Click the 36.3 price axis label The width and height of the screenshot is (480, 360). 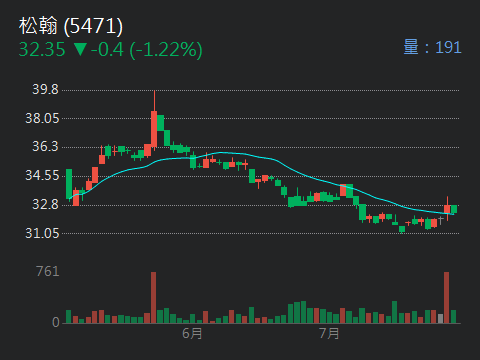pyautogui.click(x=45, y=147)
